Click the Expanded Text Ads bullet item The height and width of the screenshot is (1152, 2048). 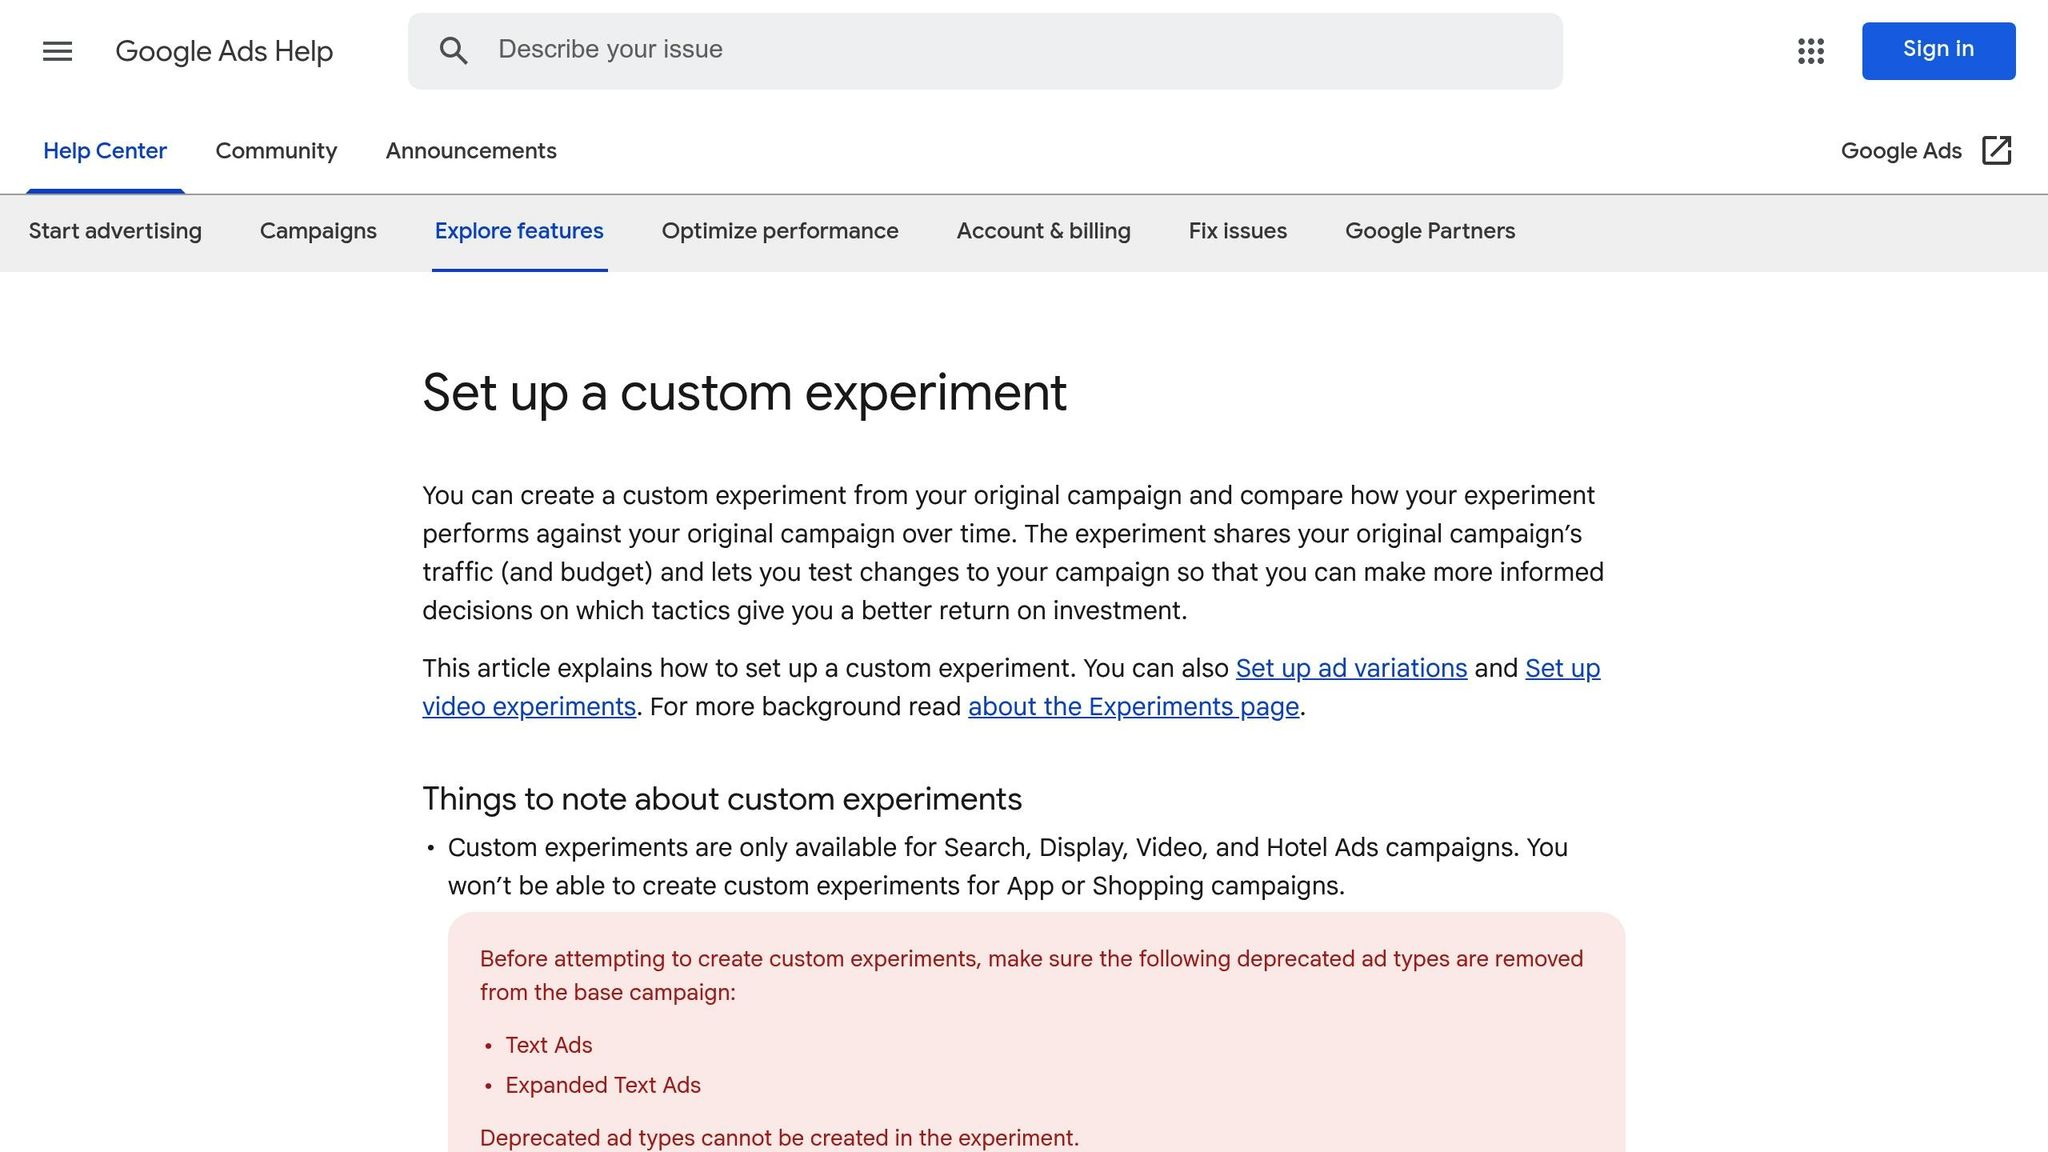[603, 1085]
